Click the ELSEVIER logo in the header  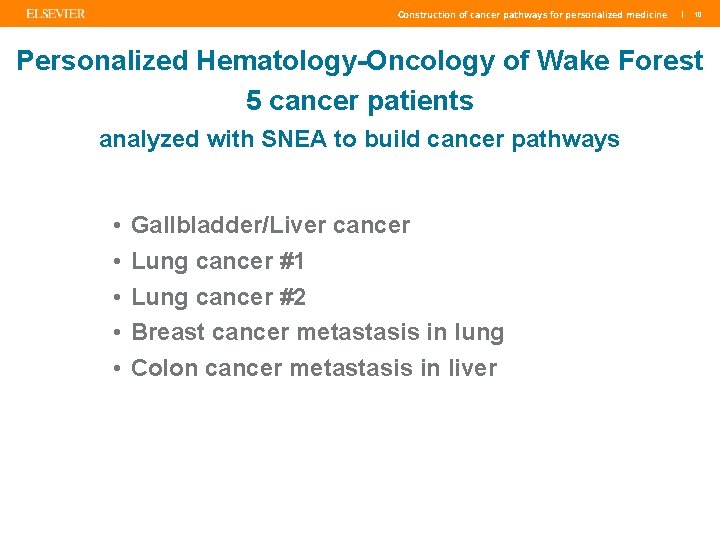tap(56, 14)
